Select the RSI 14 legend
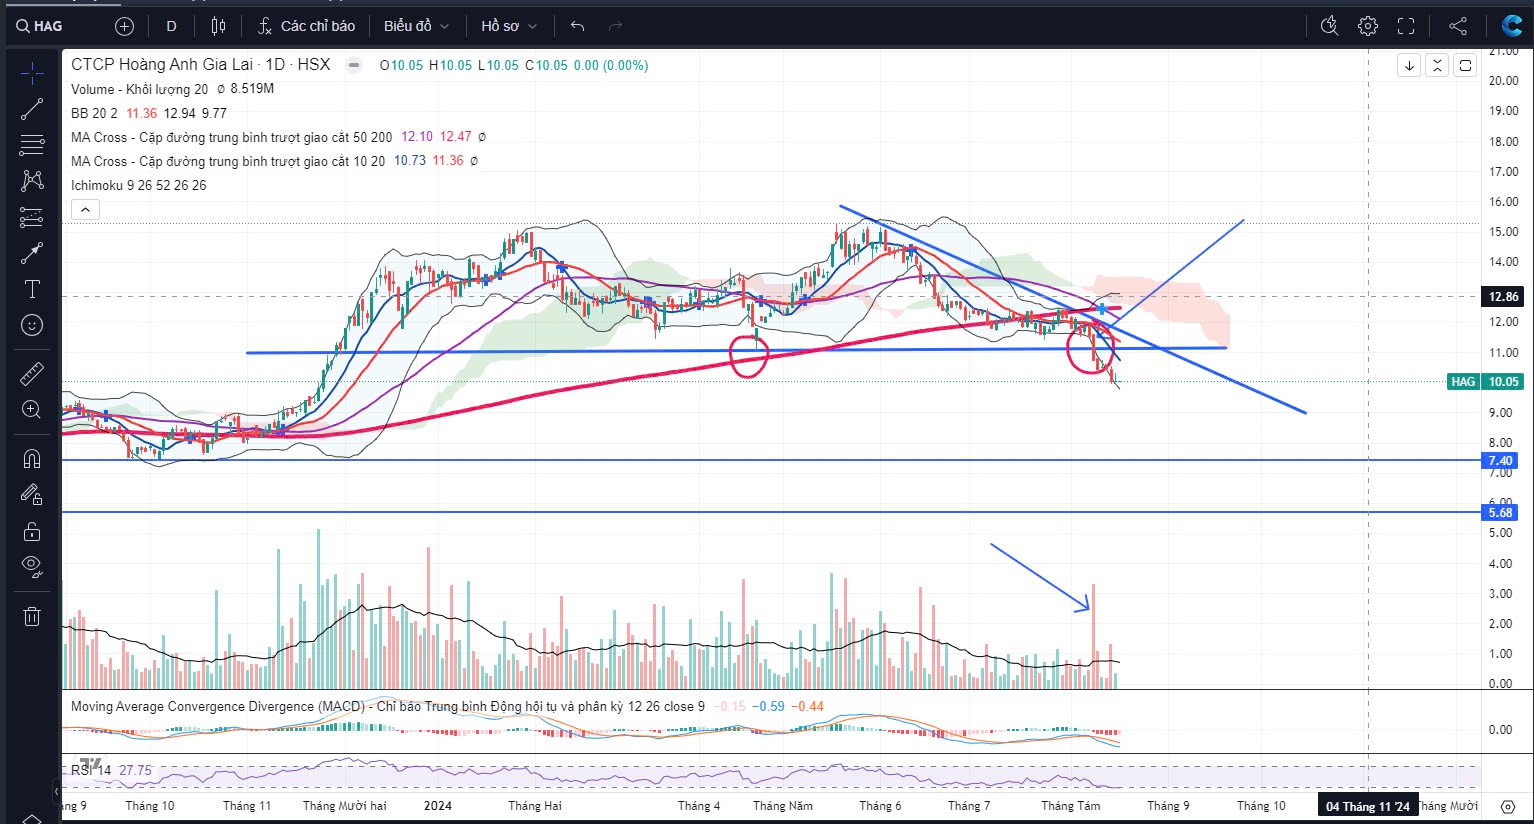The width and height of the screenshot is (1534, 824). point(91,770)
